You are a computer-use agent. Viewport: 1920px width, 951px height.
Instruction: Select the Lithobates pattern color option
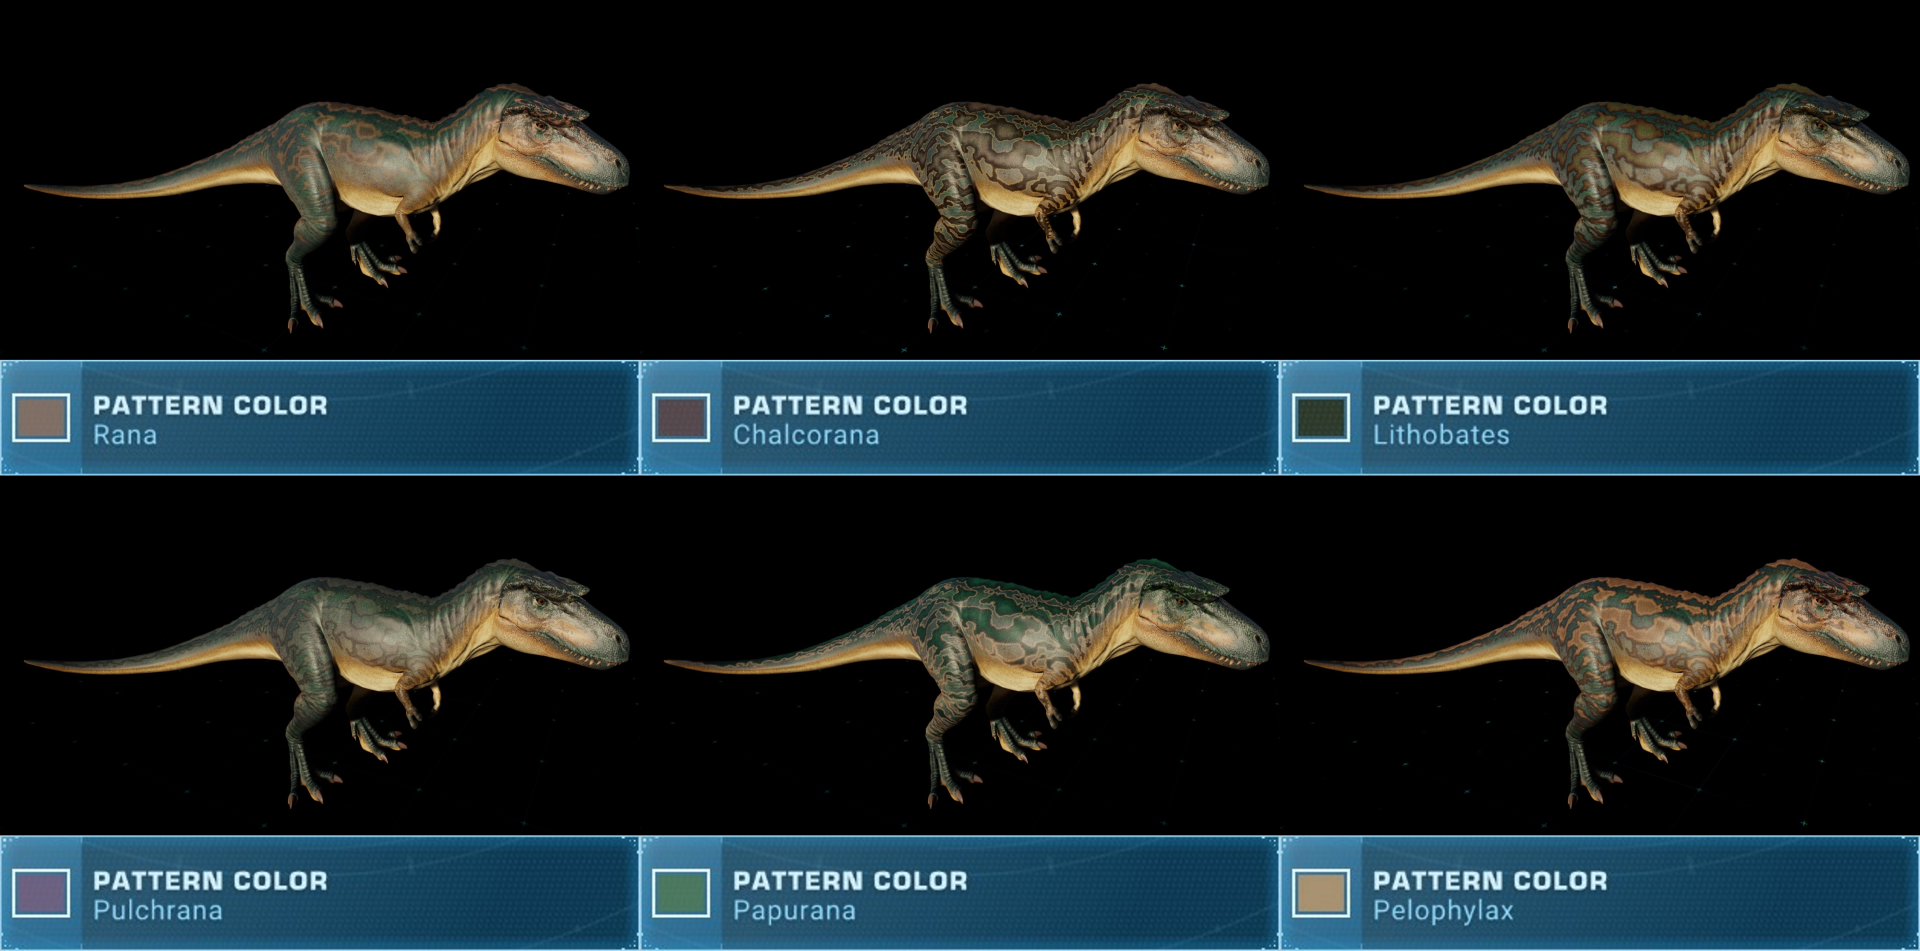click(1600, 418)
